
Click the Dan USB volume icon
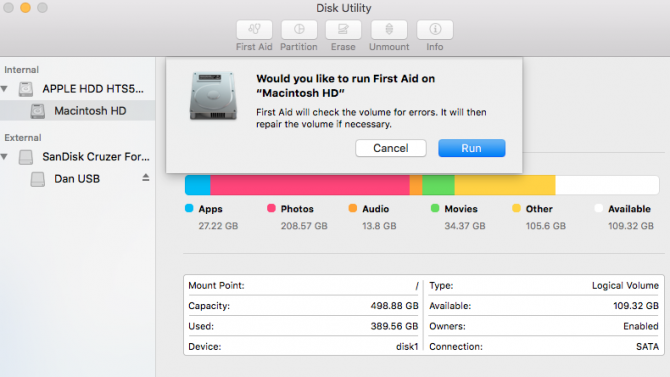[38, 179]
